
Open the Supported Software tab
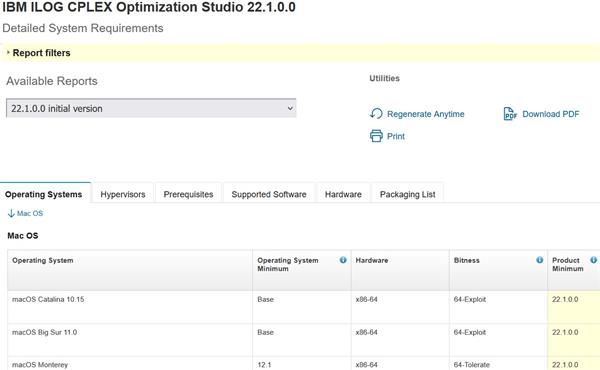269,194
